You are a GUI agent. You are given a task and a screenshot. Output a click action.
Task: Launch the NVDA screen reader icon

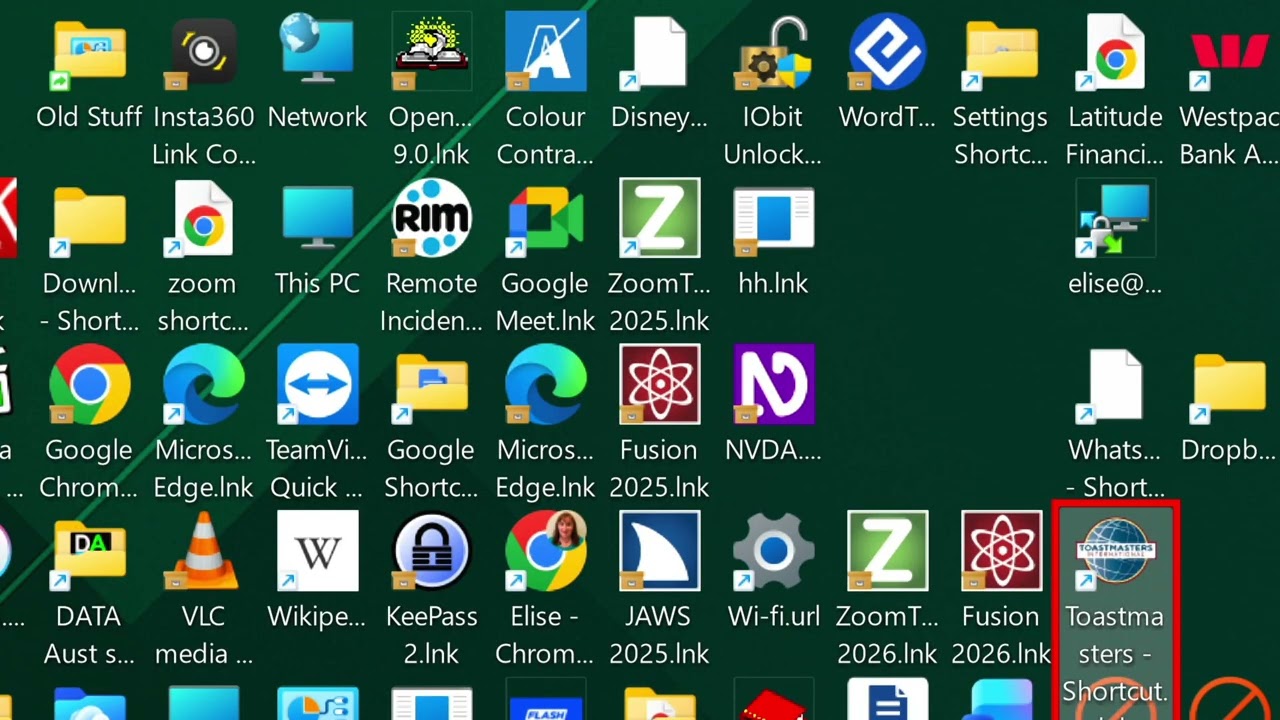tap(773, 385)
